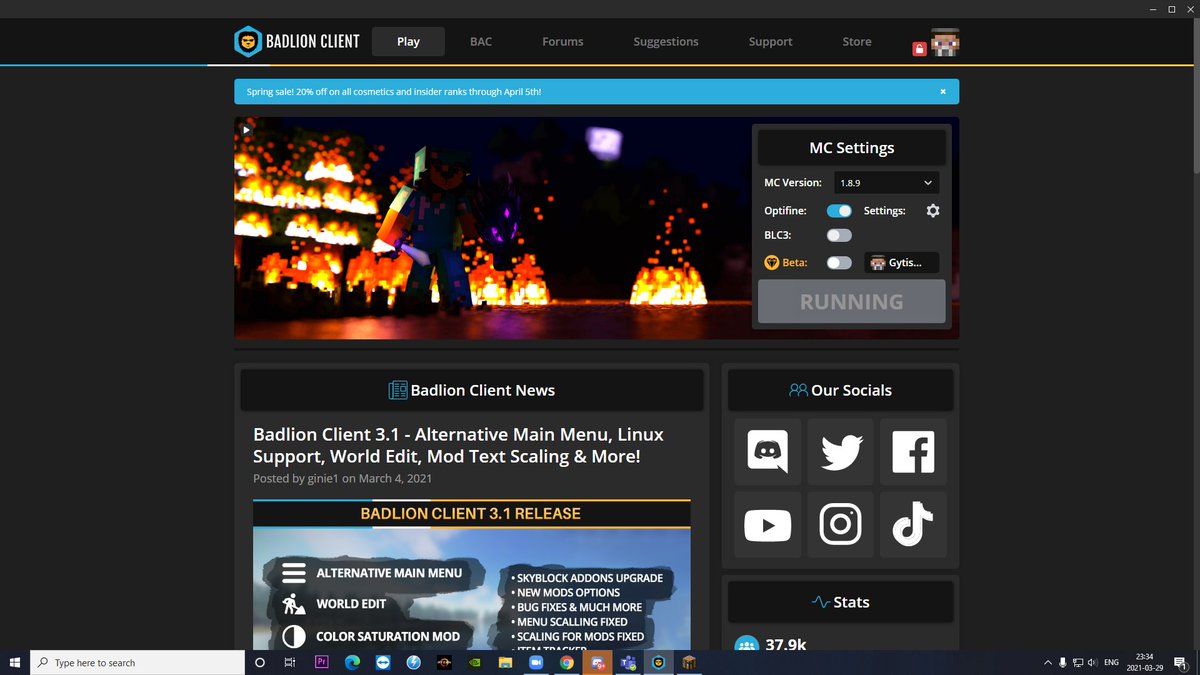The image size is (1200, 675).
Task: Click the RUNNING launch button
Action: pyautogui.click(x=851, y=301)
